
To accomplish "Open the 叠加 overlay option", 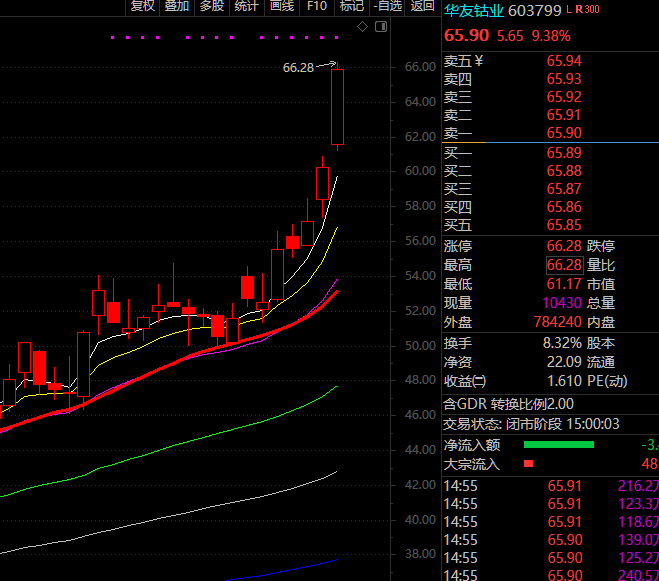I will [177, 6].
